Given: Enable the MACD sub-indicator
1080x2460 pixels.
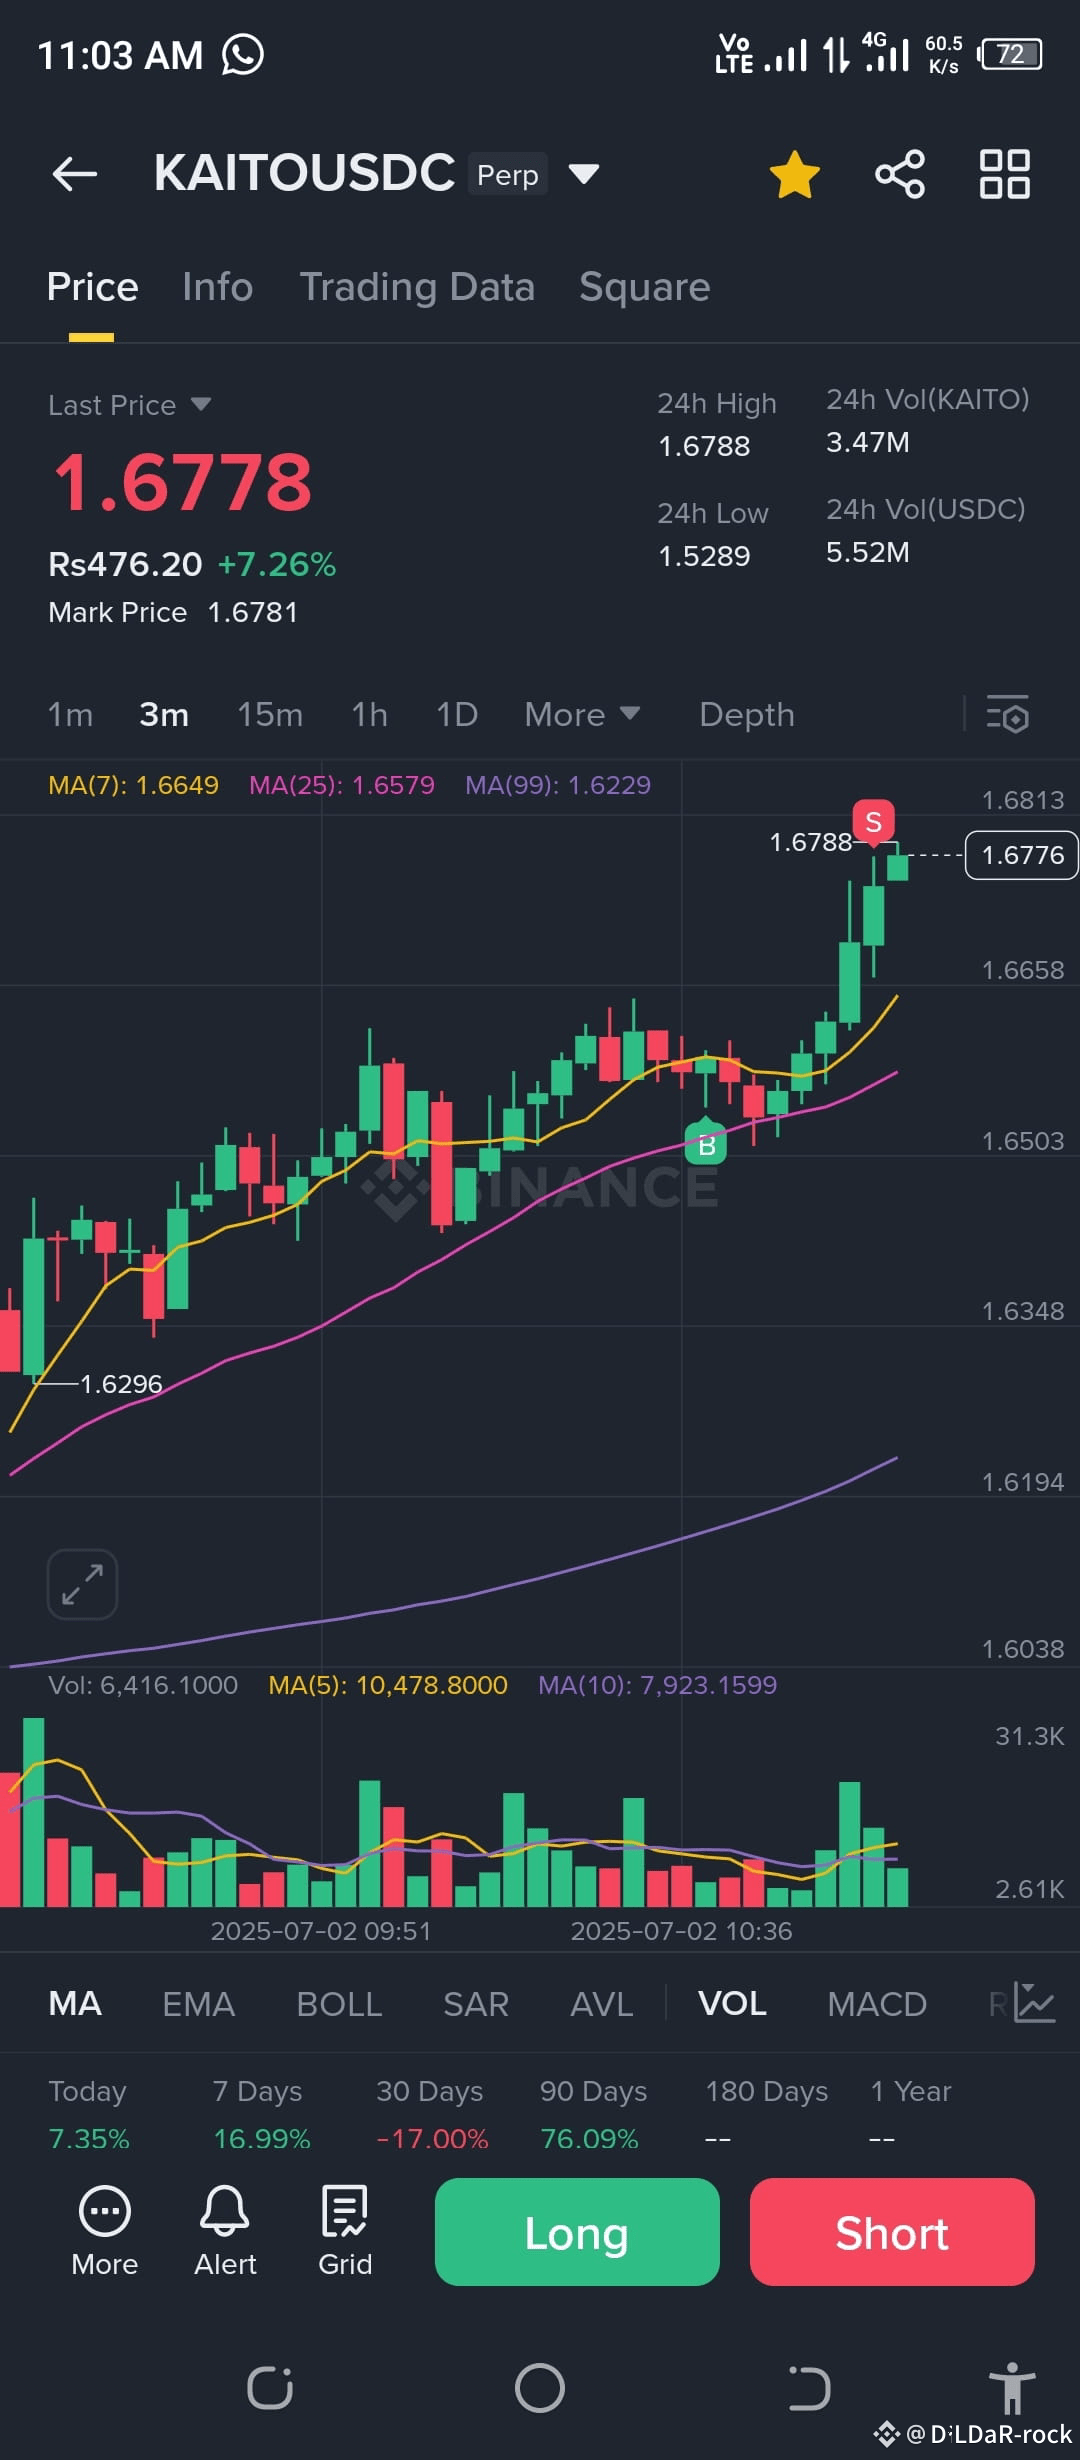Looking at the screenshot, I should 877,2004.
